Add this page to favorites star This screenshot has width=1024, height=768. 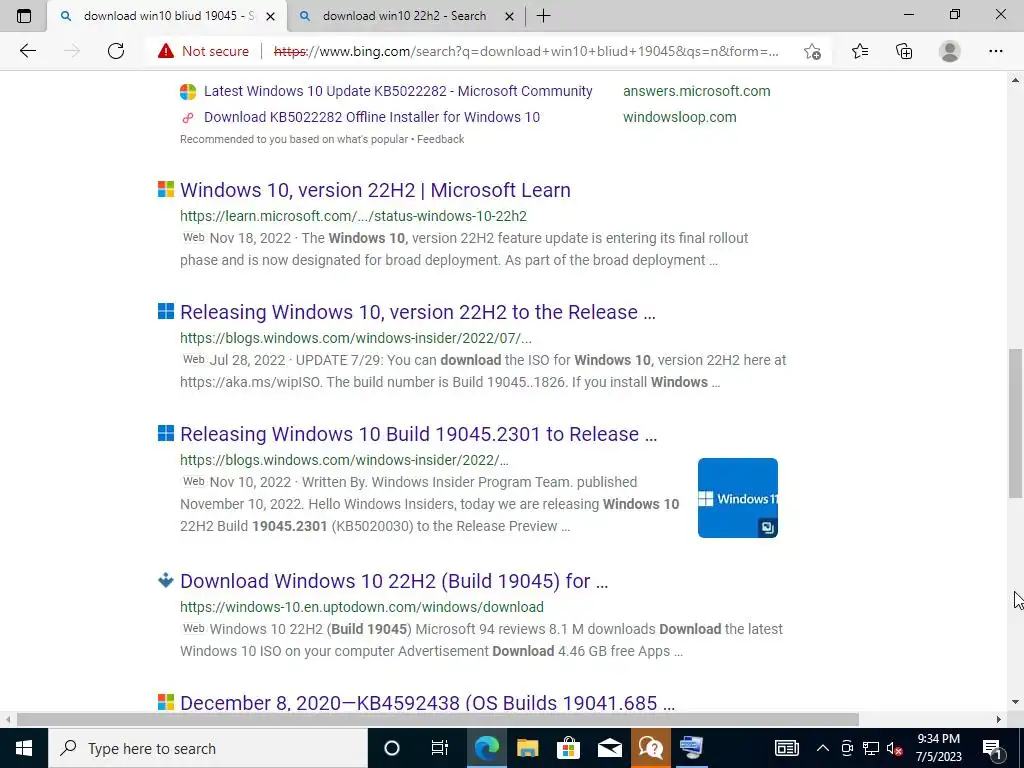pyautogui.click(x=812, y=51)
